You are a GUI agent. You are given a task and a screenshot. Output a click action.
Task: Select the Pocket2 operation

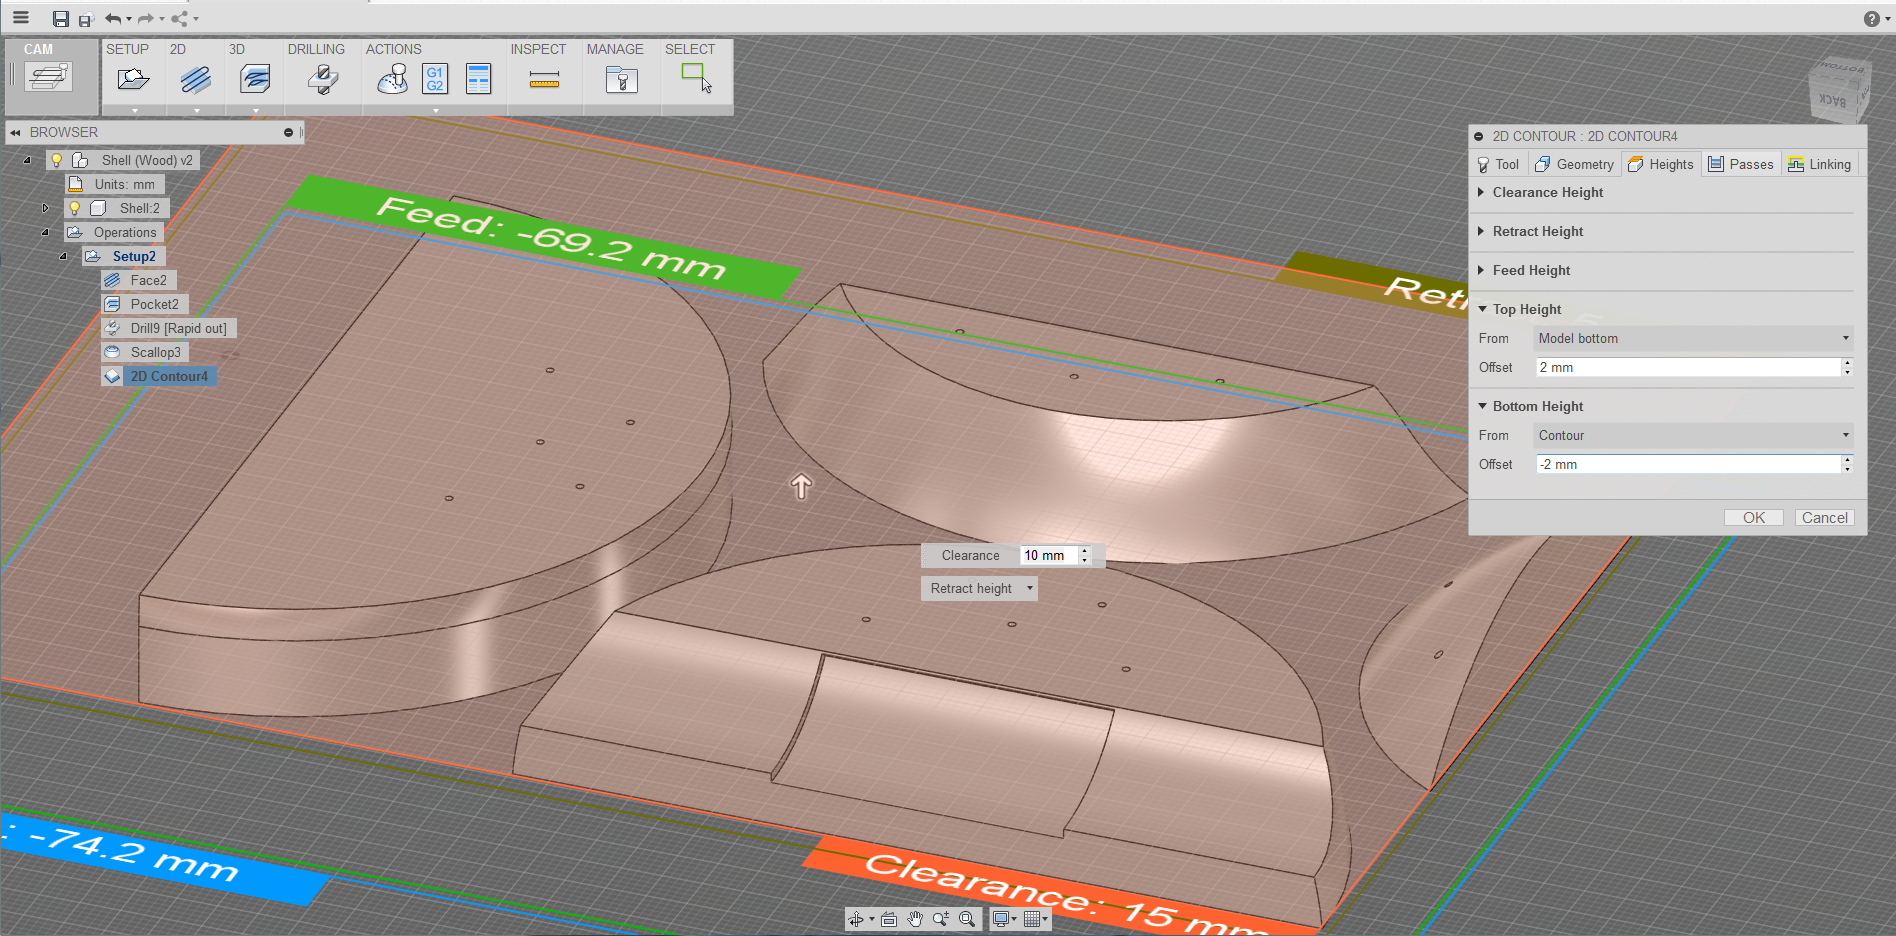point(145,304)
